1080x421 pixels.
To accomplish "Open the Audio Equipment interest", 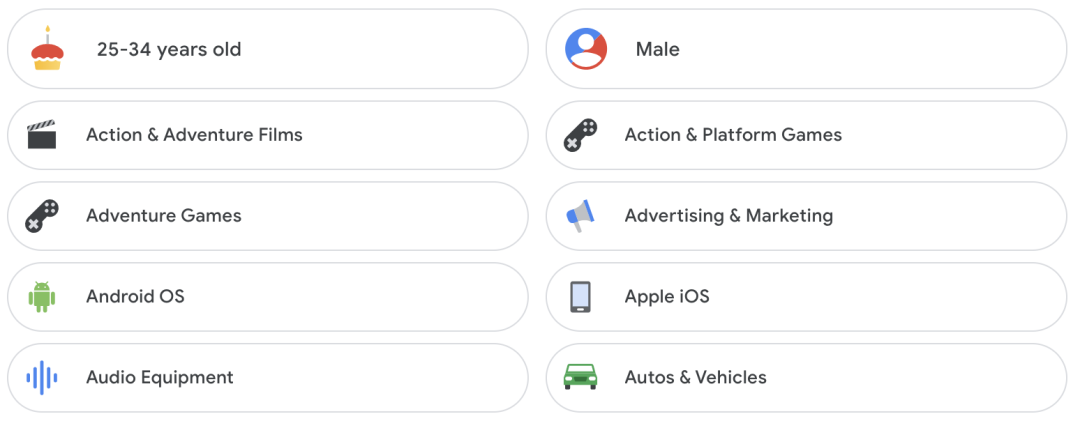I will click(268, 378).
